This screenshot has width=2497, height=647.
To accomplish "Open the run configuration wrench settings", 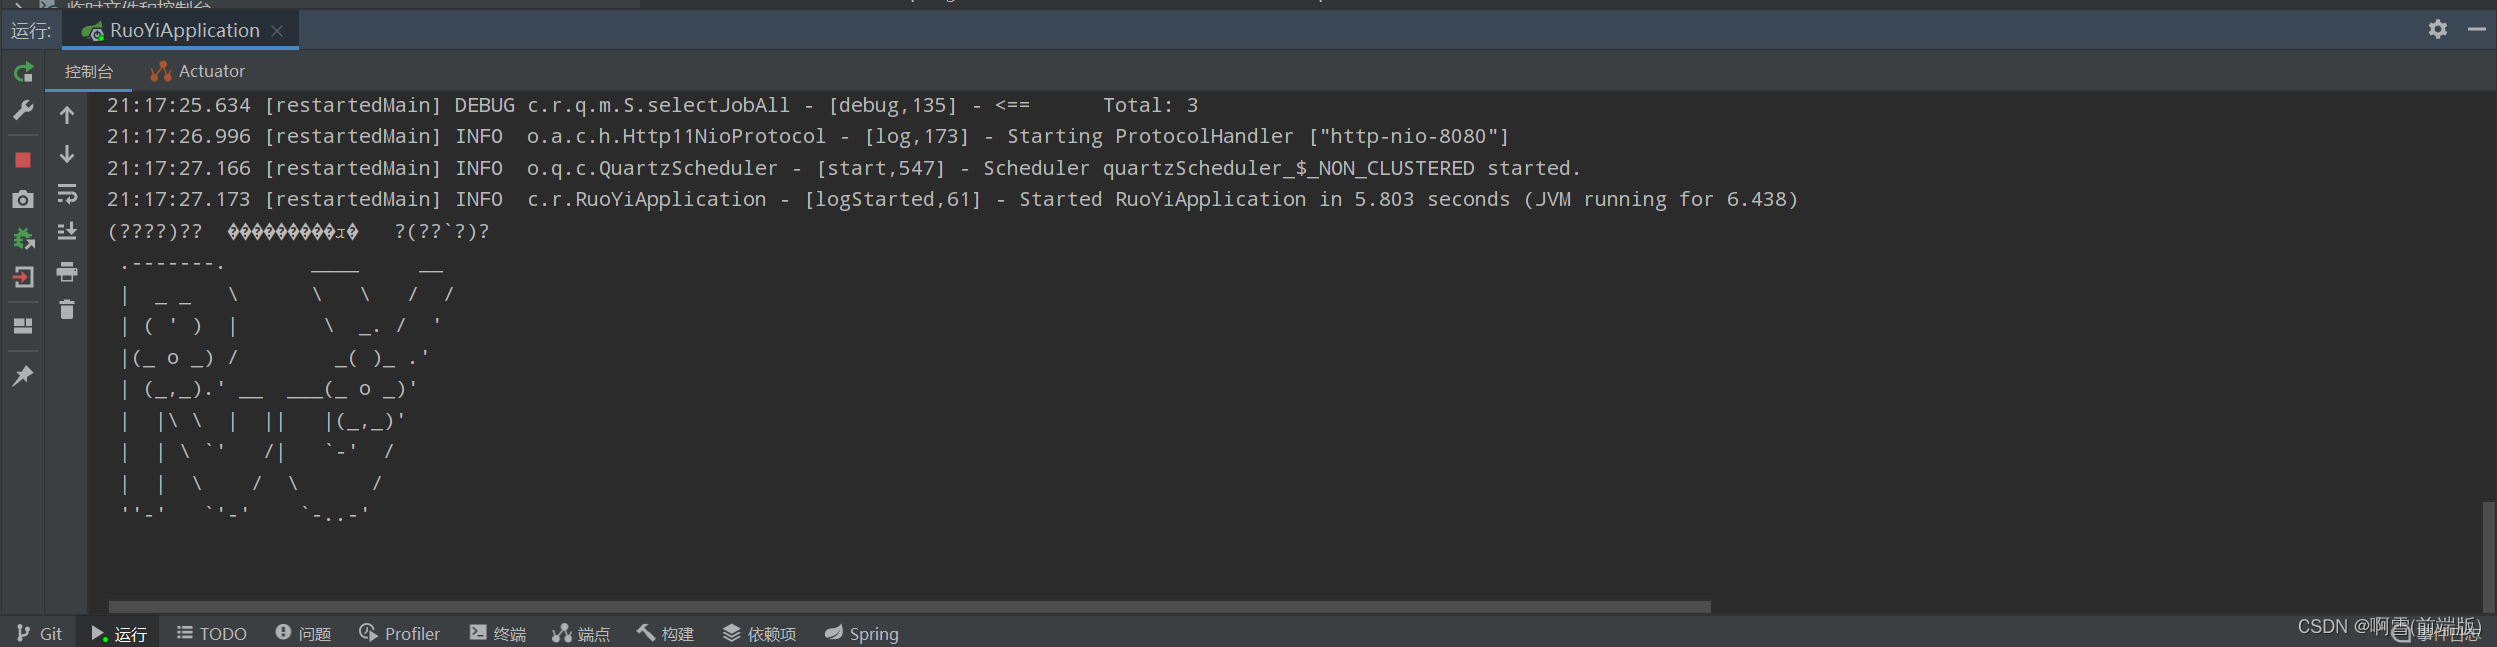I will [x=22, y=110].
